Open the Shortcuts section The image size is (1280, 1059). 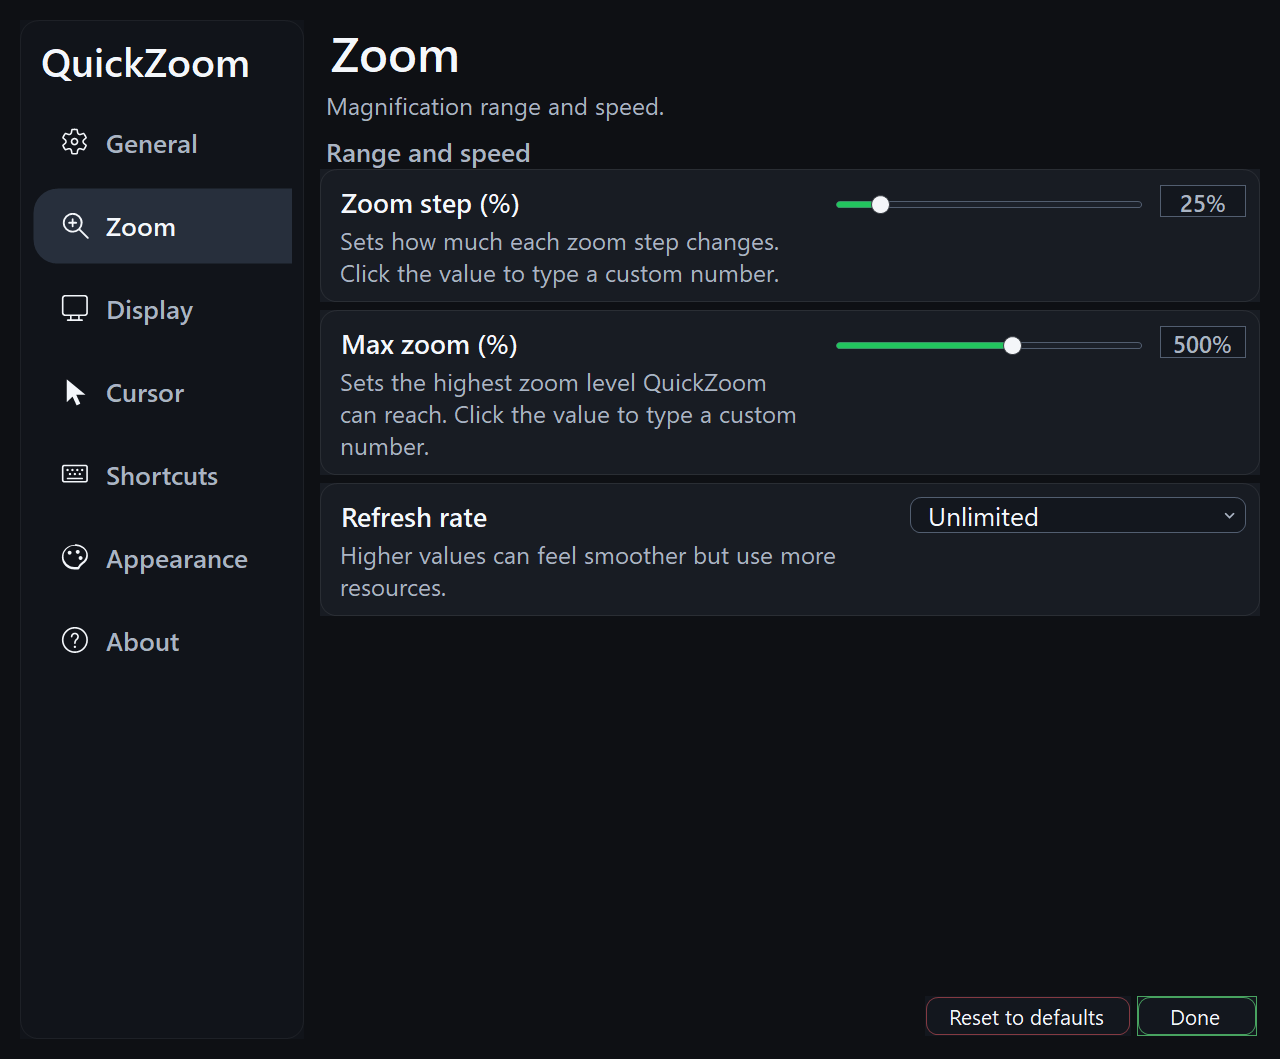pyautogui.click(x=163, y=475)
